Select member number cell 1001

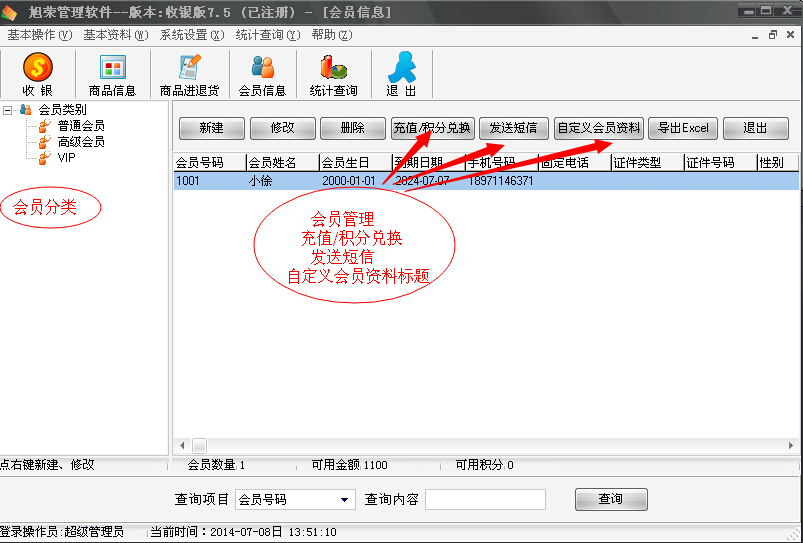tap(188, 181)
